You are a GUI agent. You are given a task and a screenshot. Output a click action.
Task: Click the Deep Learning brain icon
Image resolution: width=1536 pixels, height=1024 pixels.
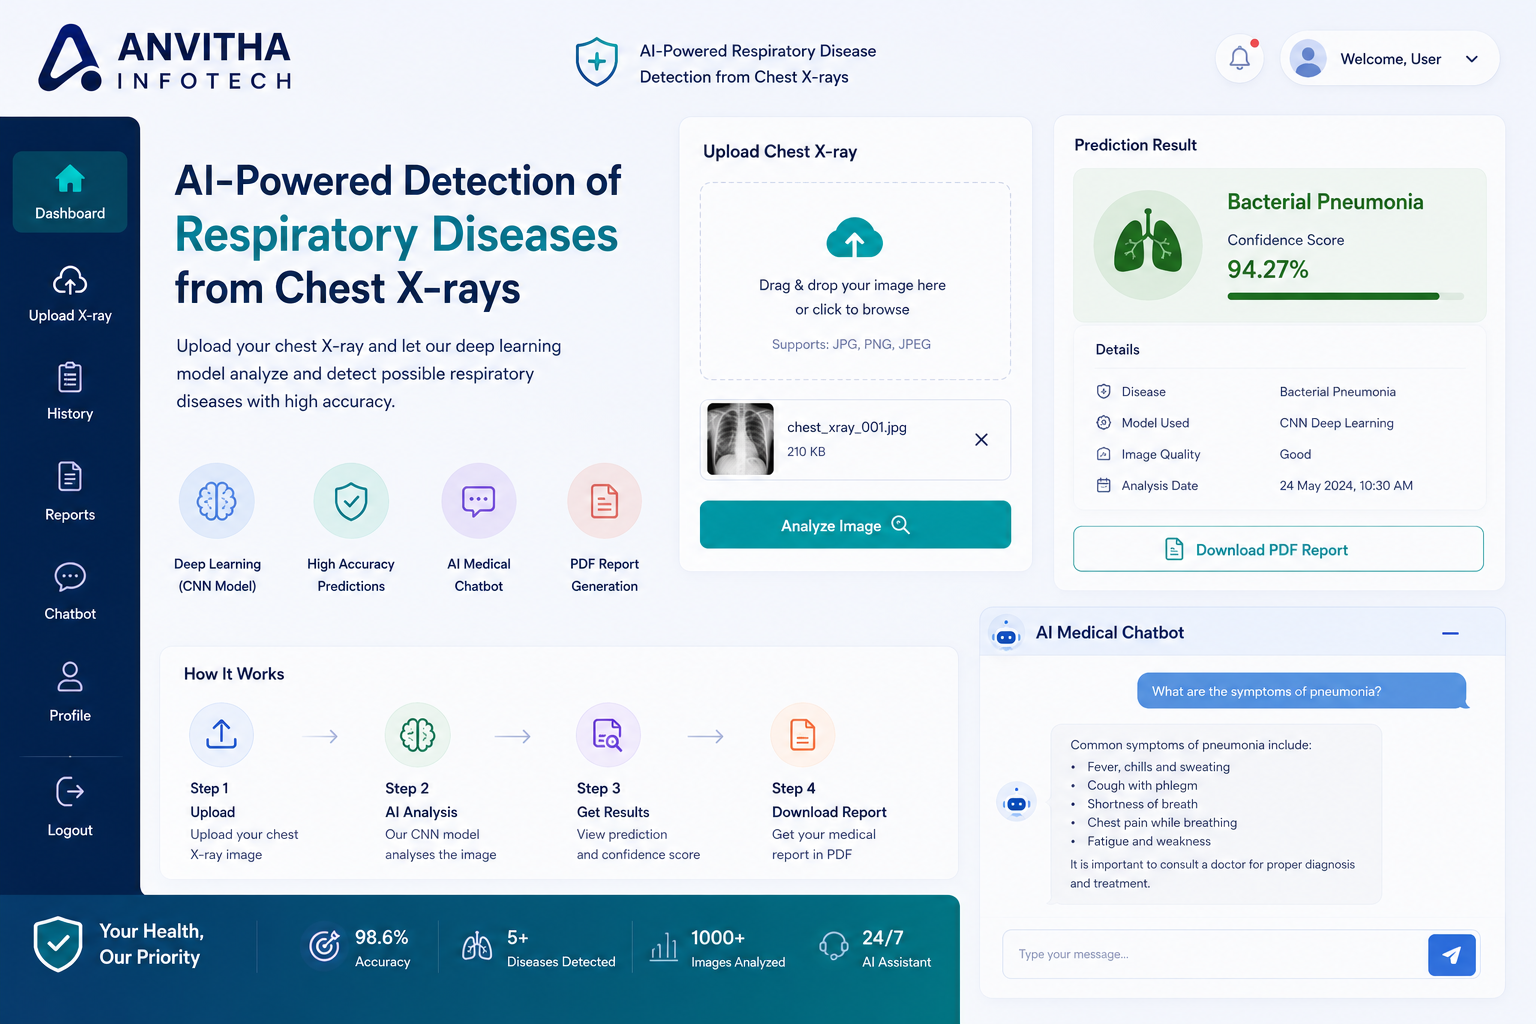(x=217, y=501)
